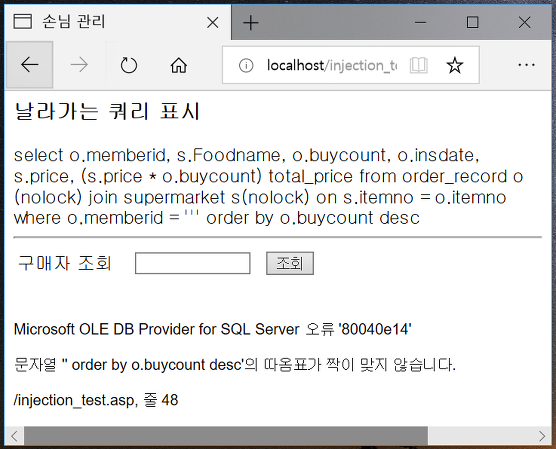This screenshot has height=449, width=556.
Task: Click the 따옴표가 짝이 맞지 않습니다 error message
Action: tap(234, 365)
